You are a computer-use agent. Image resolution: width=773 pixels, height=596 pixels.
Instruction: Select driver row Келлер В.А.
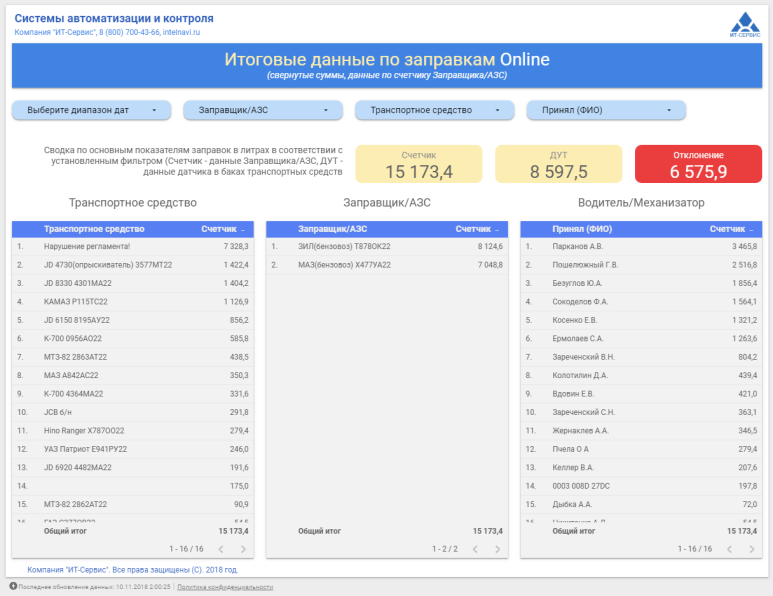pos(641,467)
